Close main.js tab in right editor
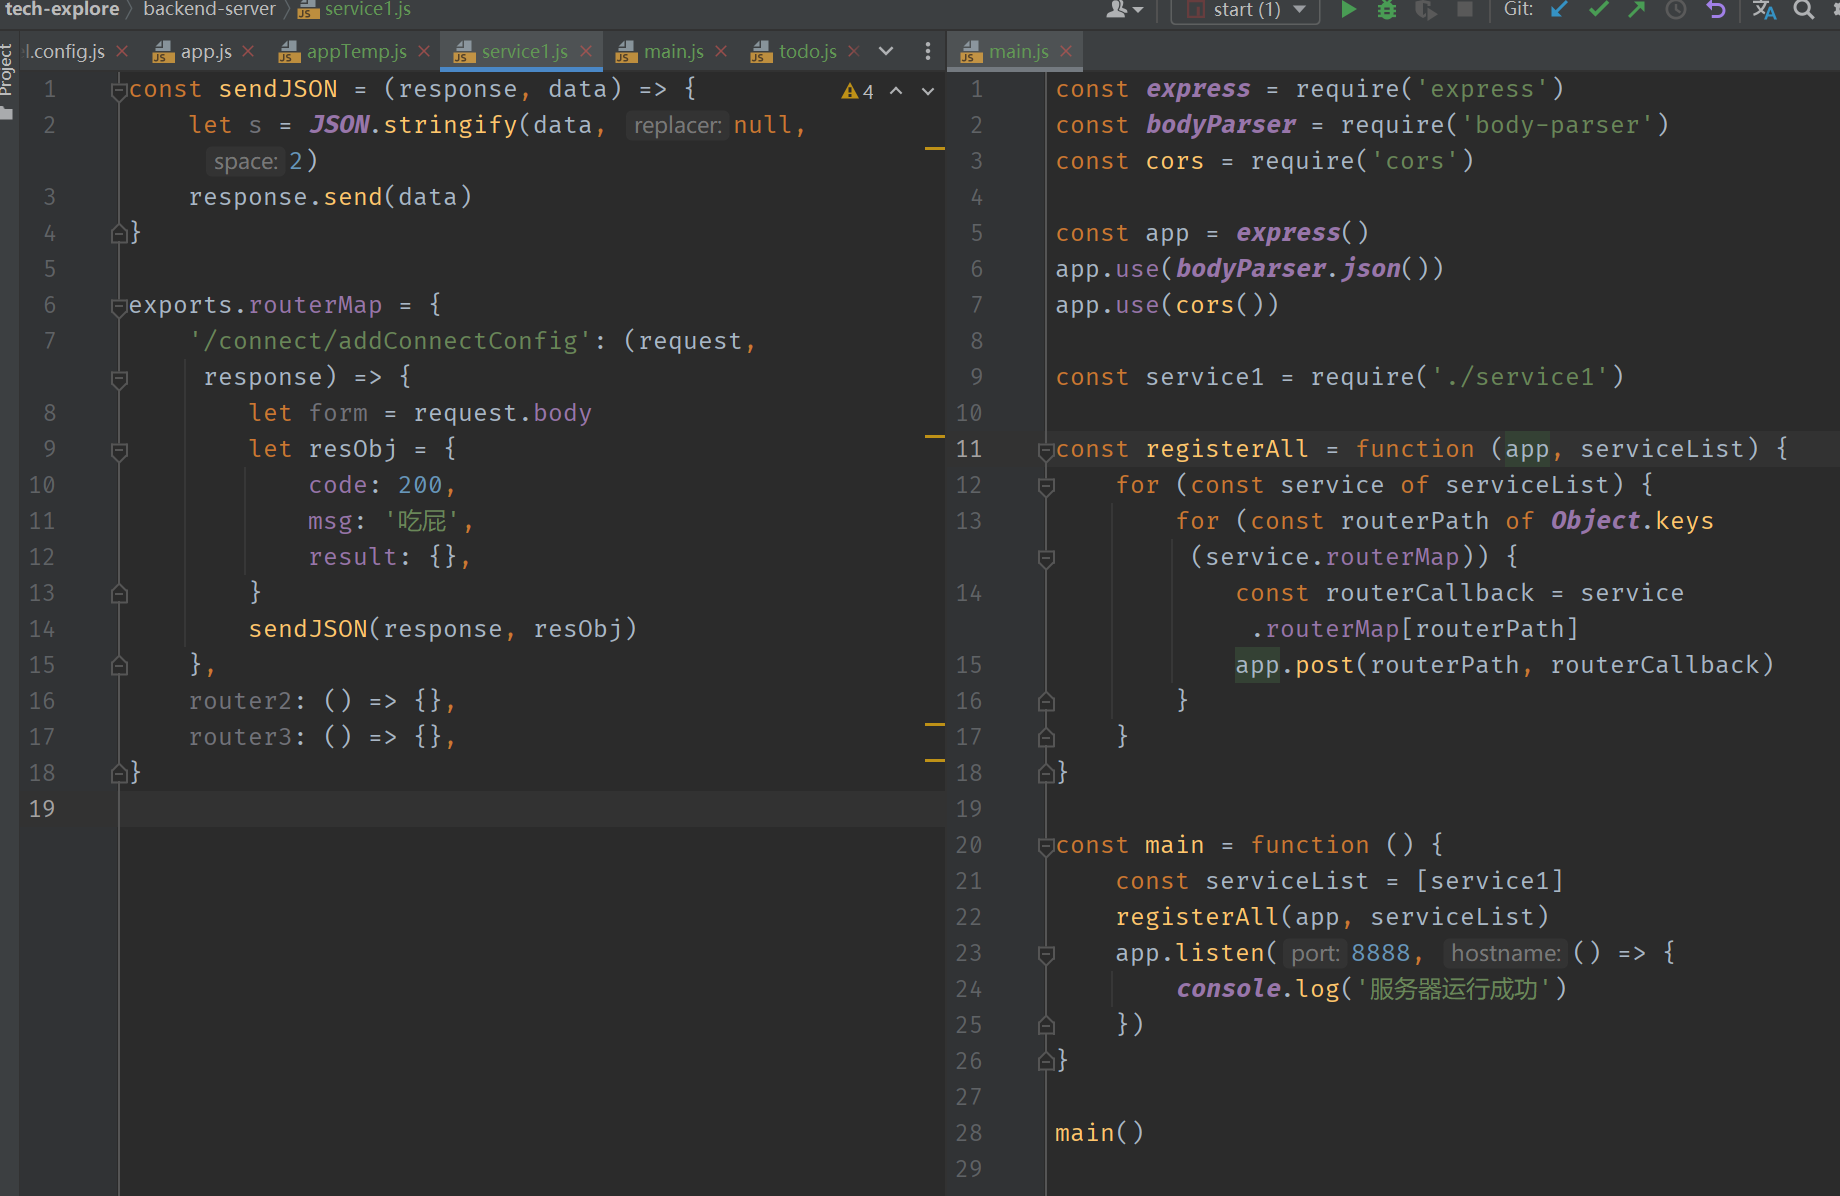This screenshot has width=1840, height=1196. coord(1066,51)
